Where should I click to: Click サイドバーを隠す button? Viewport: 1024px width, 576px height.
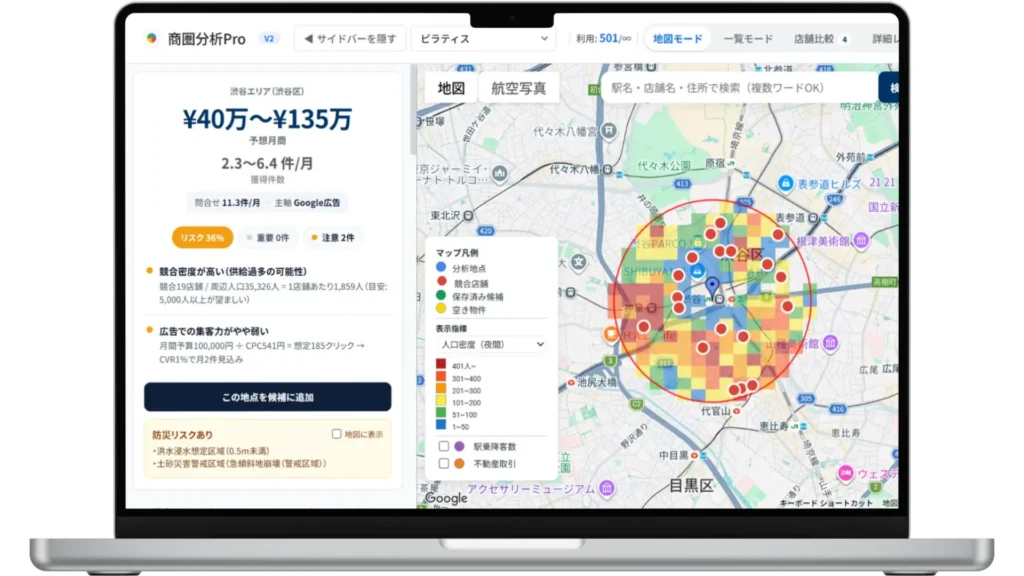[x=350, y=39]
